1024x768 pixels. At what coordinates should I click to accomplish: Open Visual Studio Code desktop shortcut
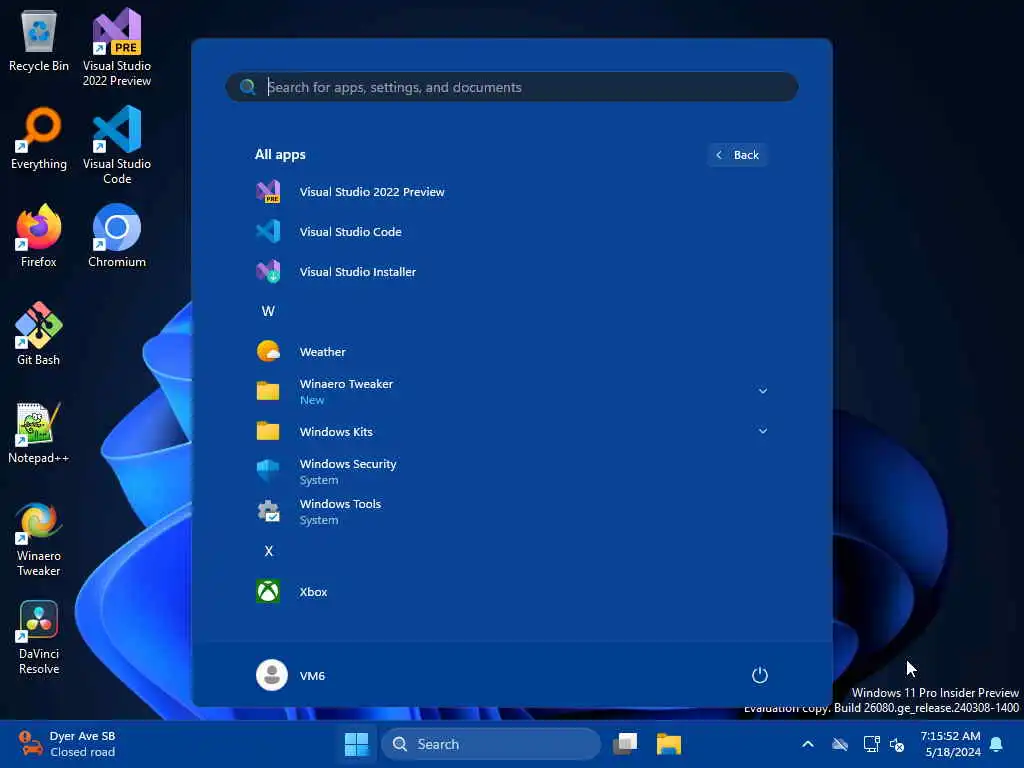click(x=117, y=145)
